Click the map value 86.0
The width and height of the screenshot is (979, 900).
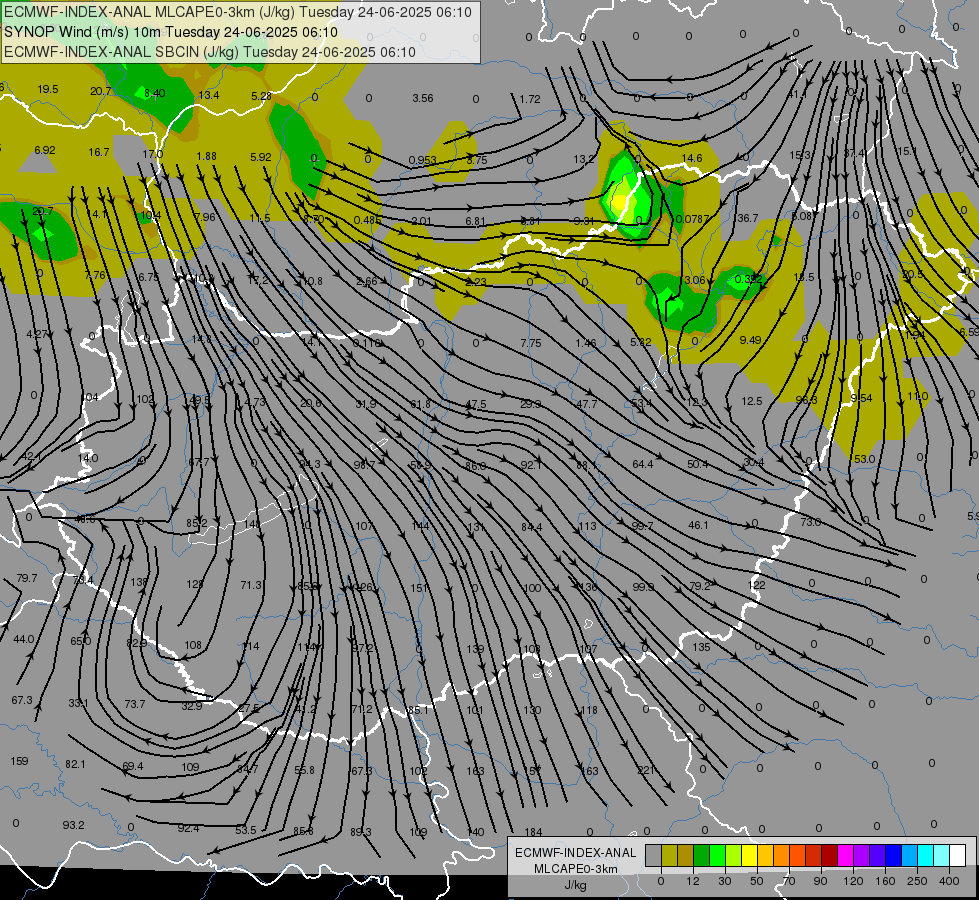pos(475,466)
